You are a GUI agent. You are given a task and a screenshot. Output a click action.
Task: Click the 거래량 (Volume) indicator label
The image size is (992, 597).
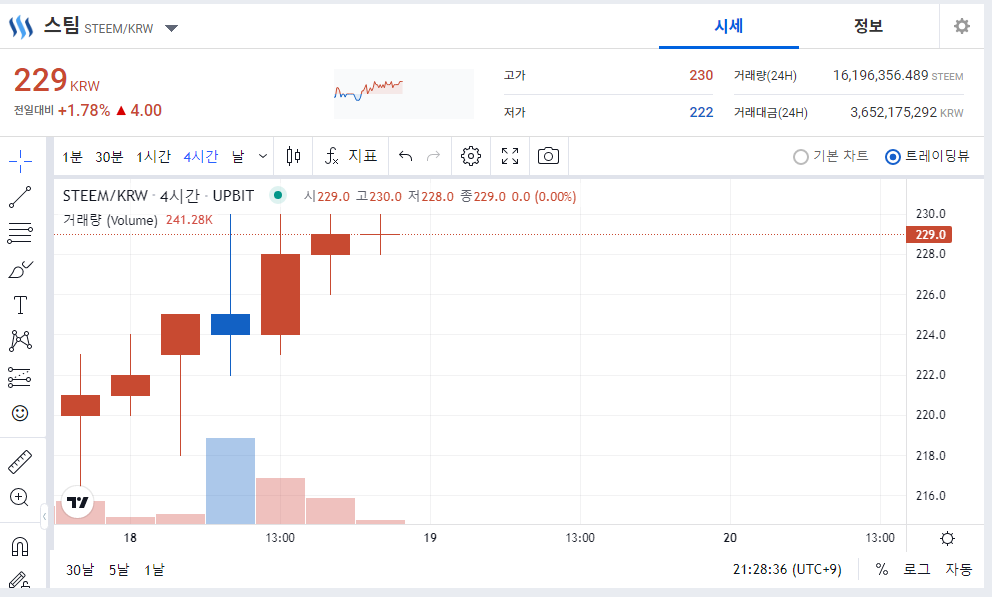click(x=110, y=220)
